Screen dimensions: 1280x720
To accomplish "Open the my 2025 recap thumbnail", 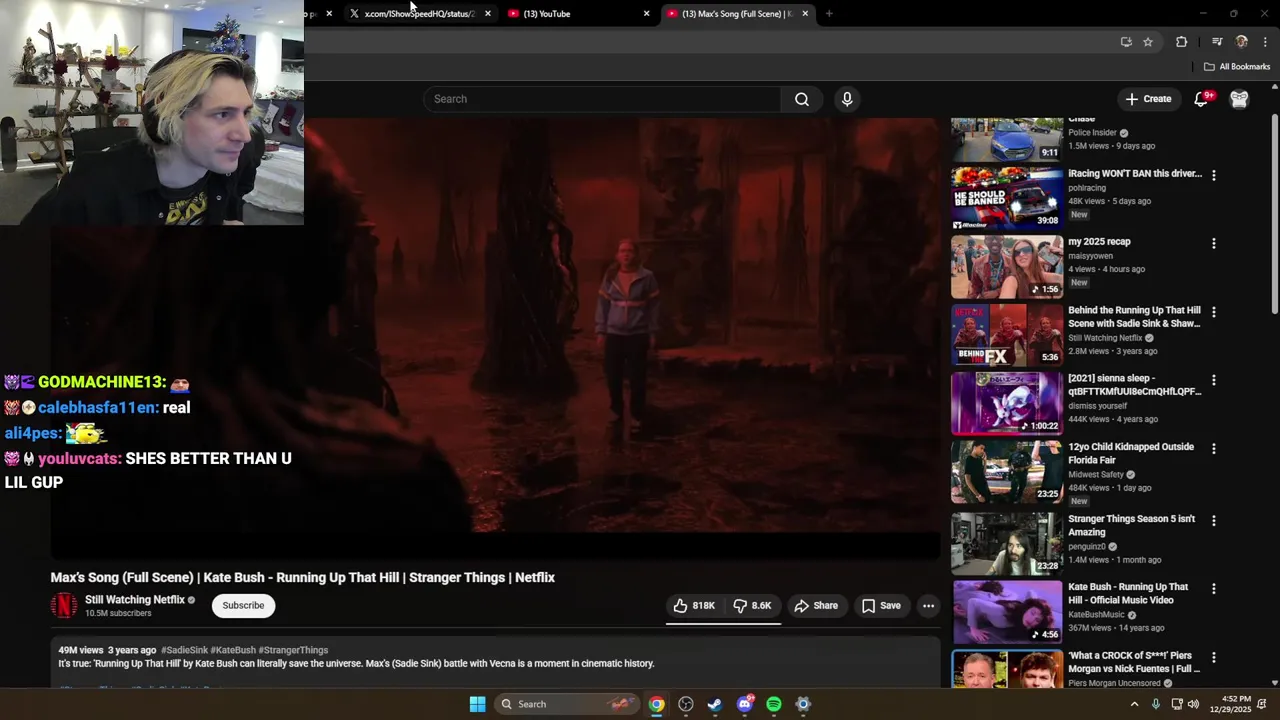I will [x=1007, y=267].
